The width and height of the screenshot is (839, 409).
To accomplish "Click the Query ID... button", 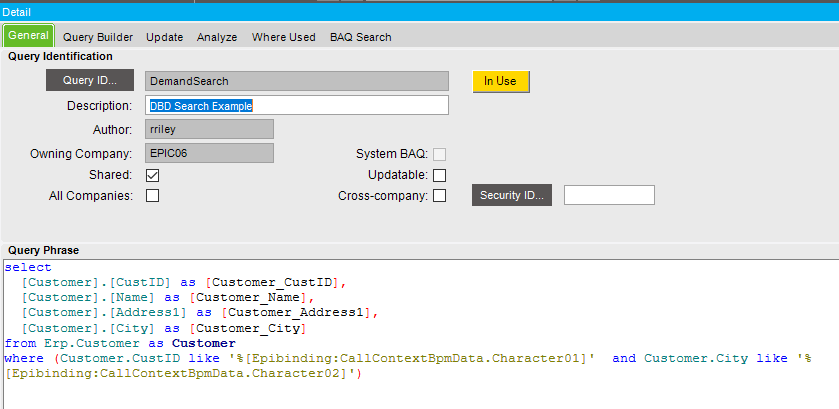I will [x=89, y=81].
